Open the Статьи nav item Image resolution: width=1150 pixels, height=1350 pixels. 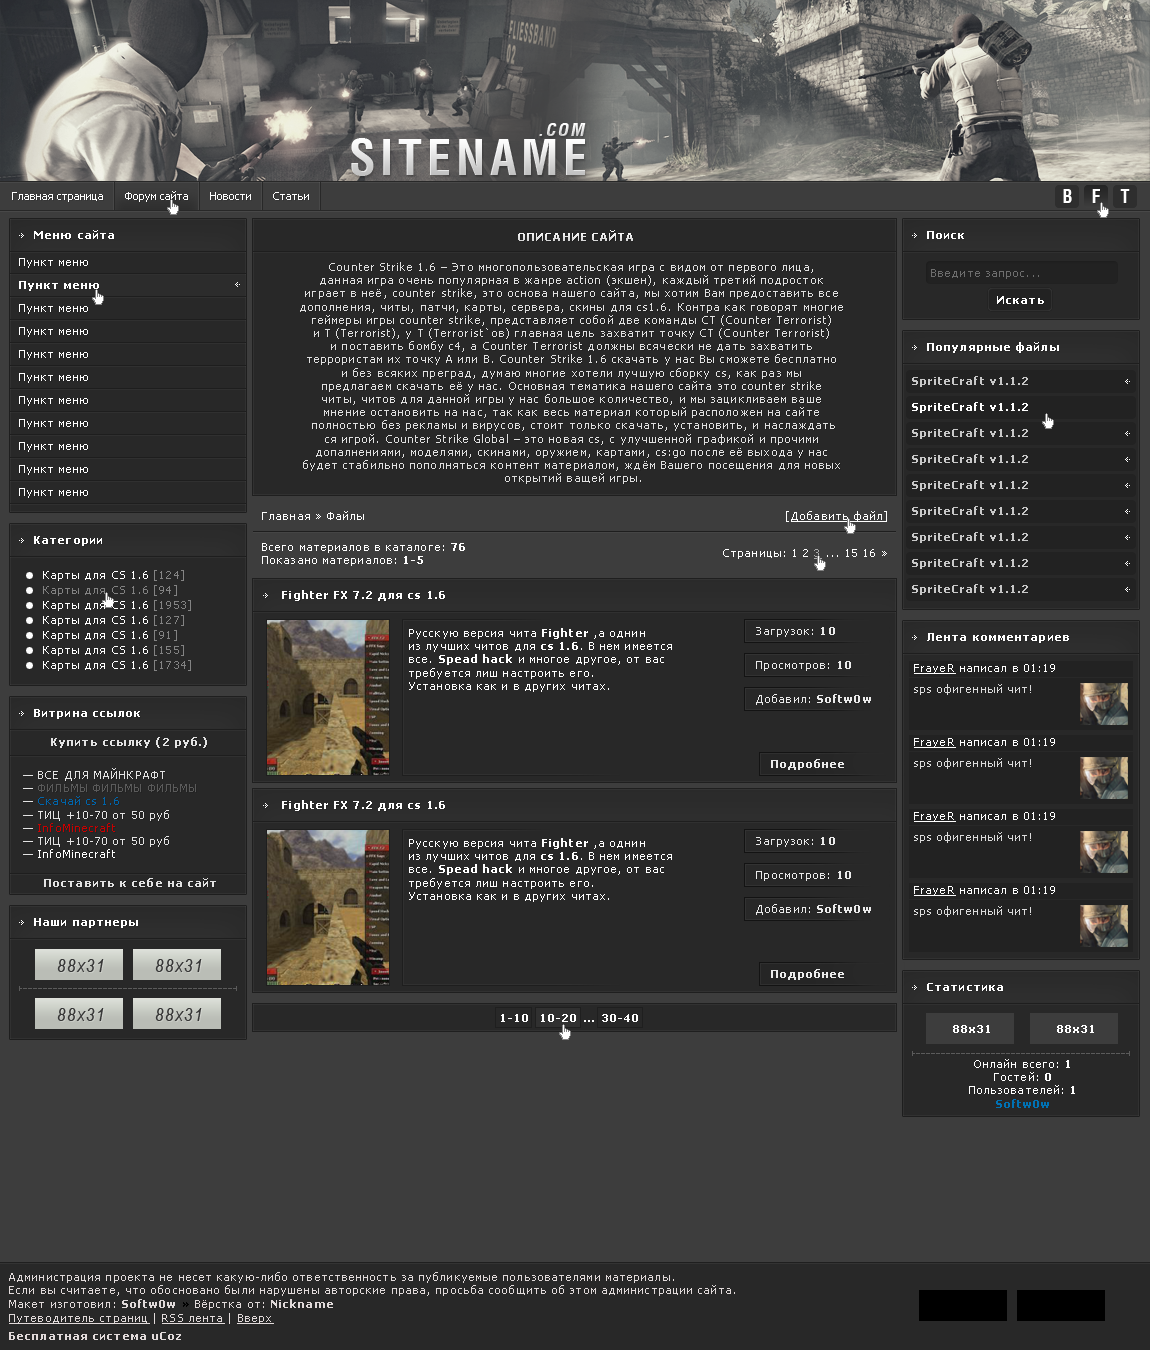[x=291, y=196]
